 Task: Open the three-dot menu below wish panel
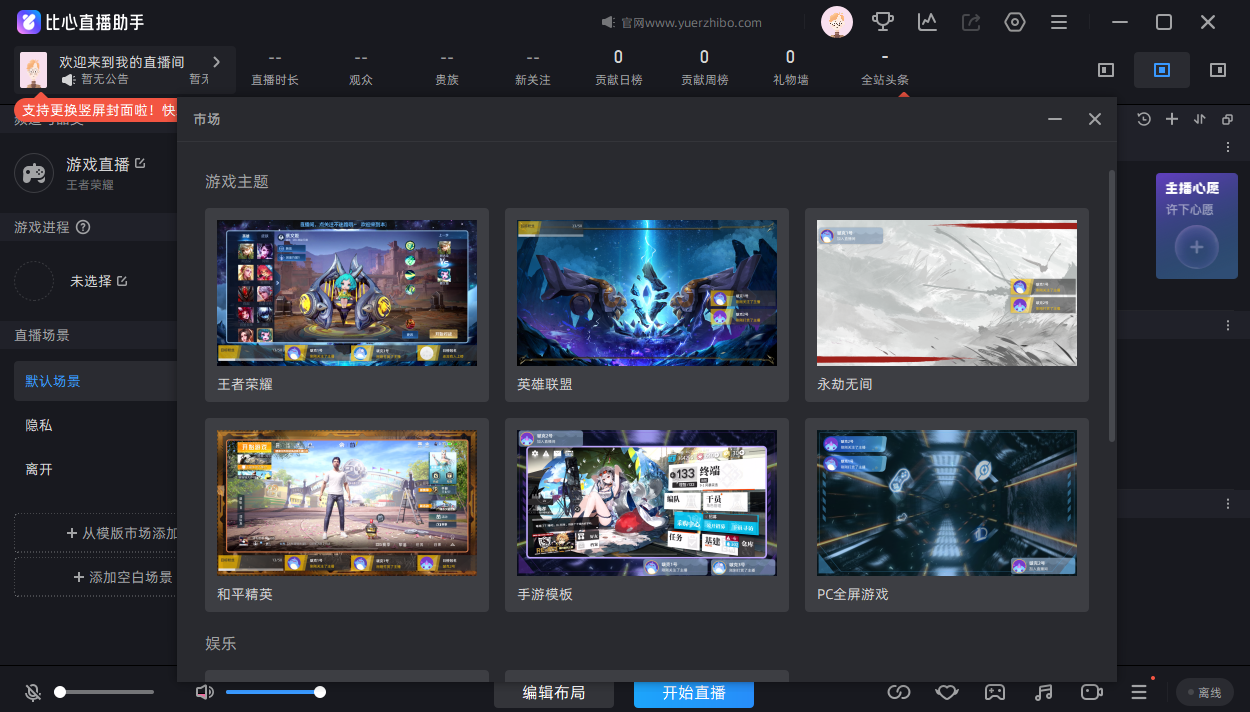pyautogui.click(x=1229, y=326)
